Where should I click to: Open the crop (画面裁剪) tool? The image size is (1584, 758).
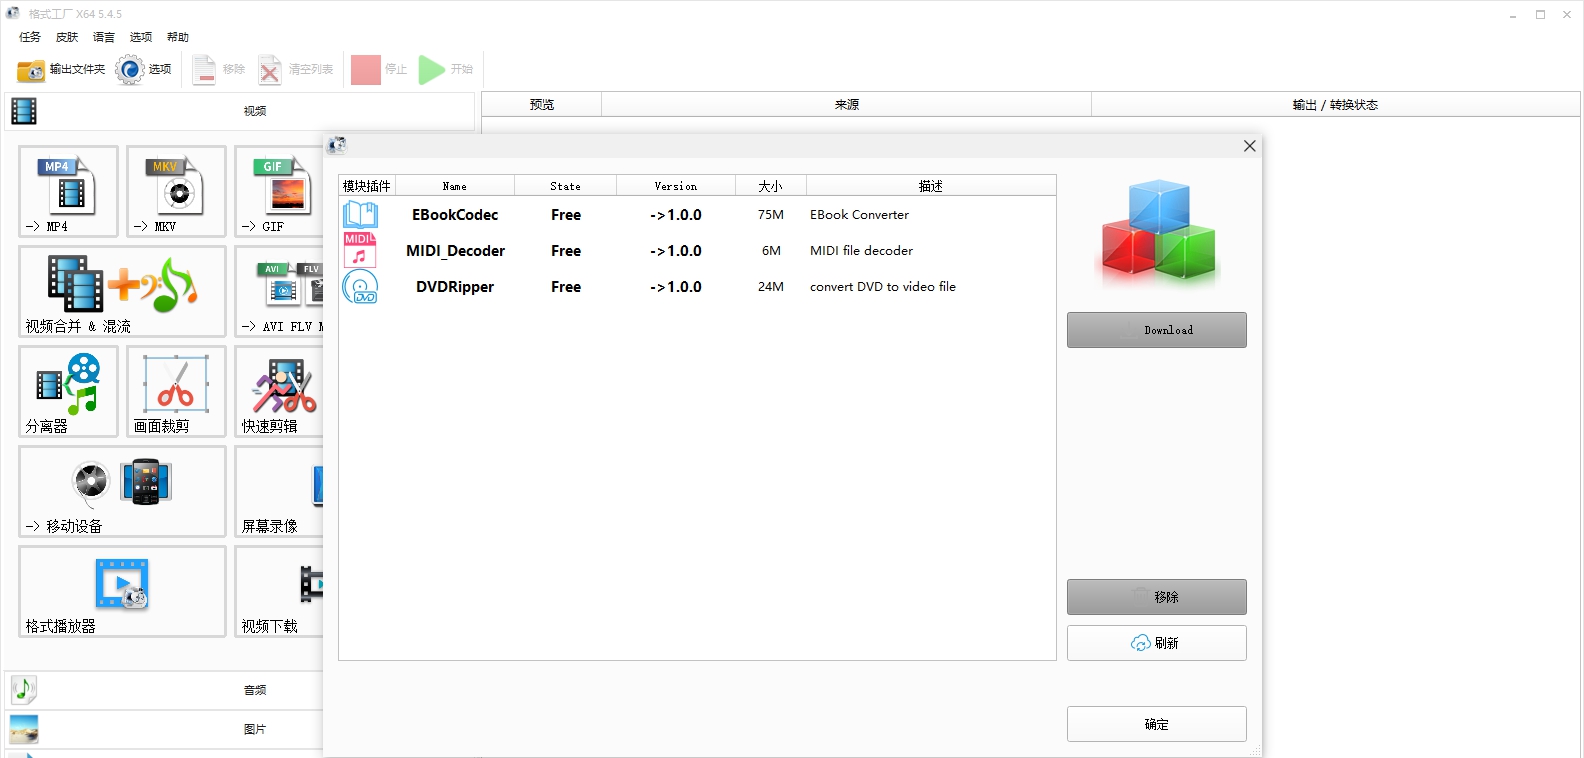[176, 391]
